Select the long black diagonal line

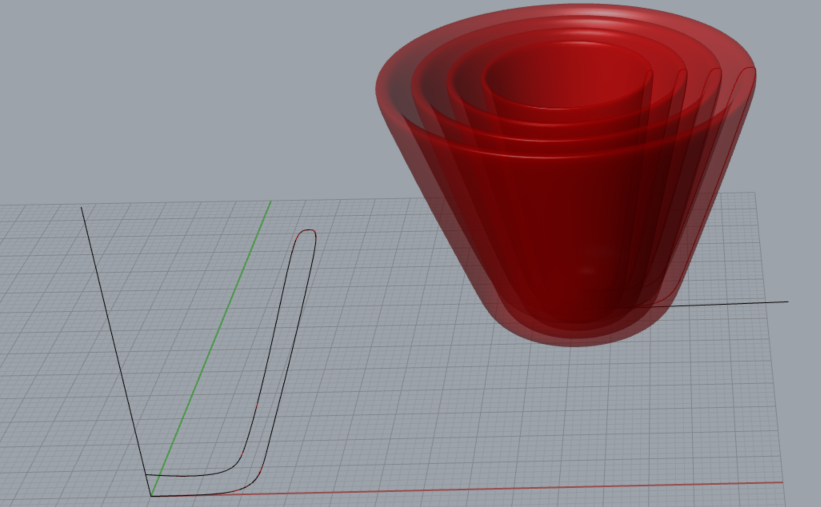tap(115, 350)
